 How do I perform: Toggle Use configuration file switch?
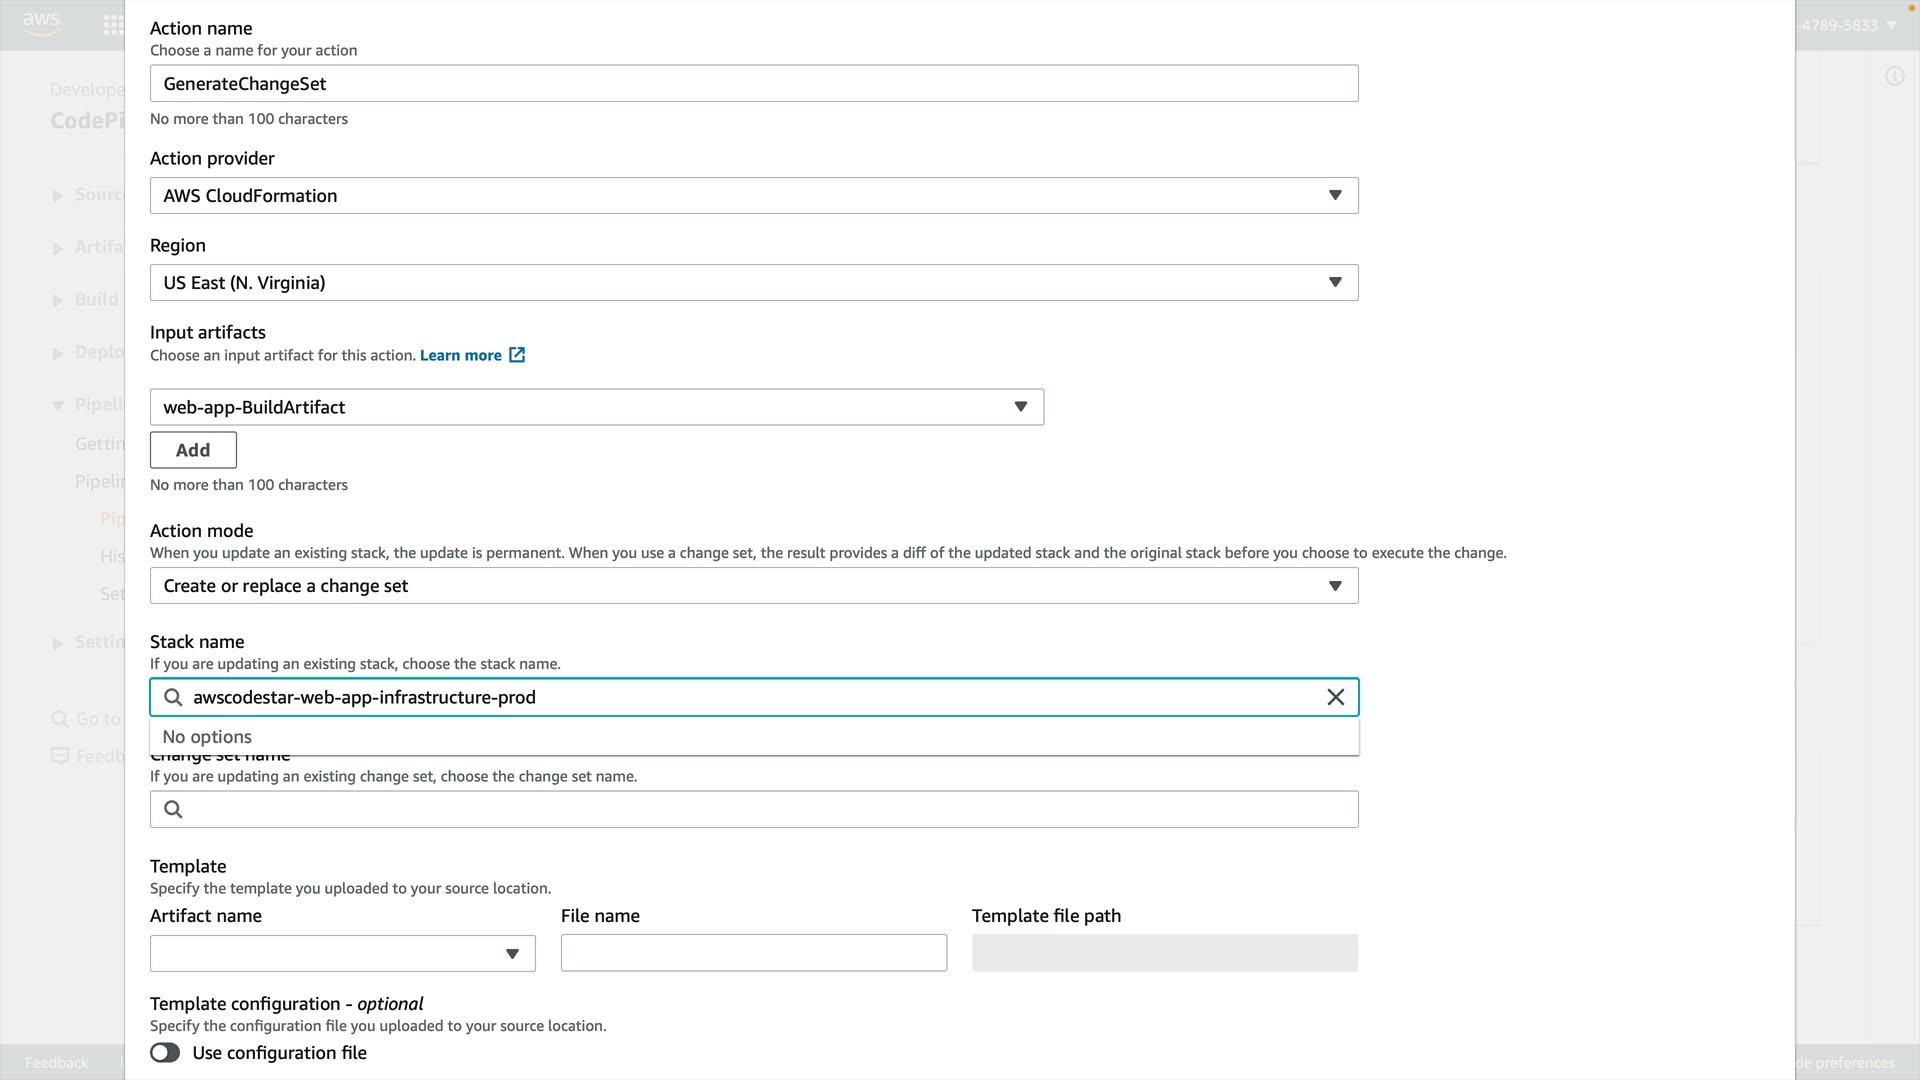pos(165,1053)
